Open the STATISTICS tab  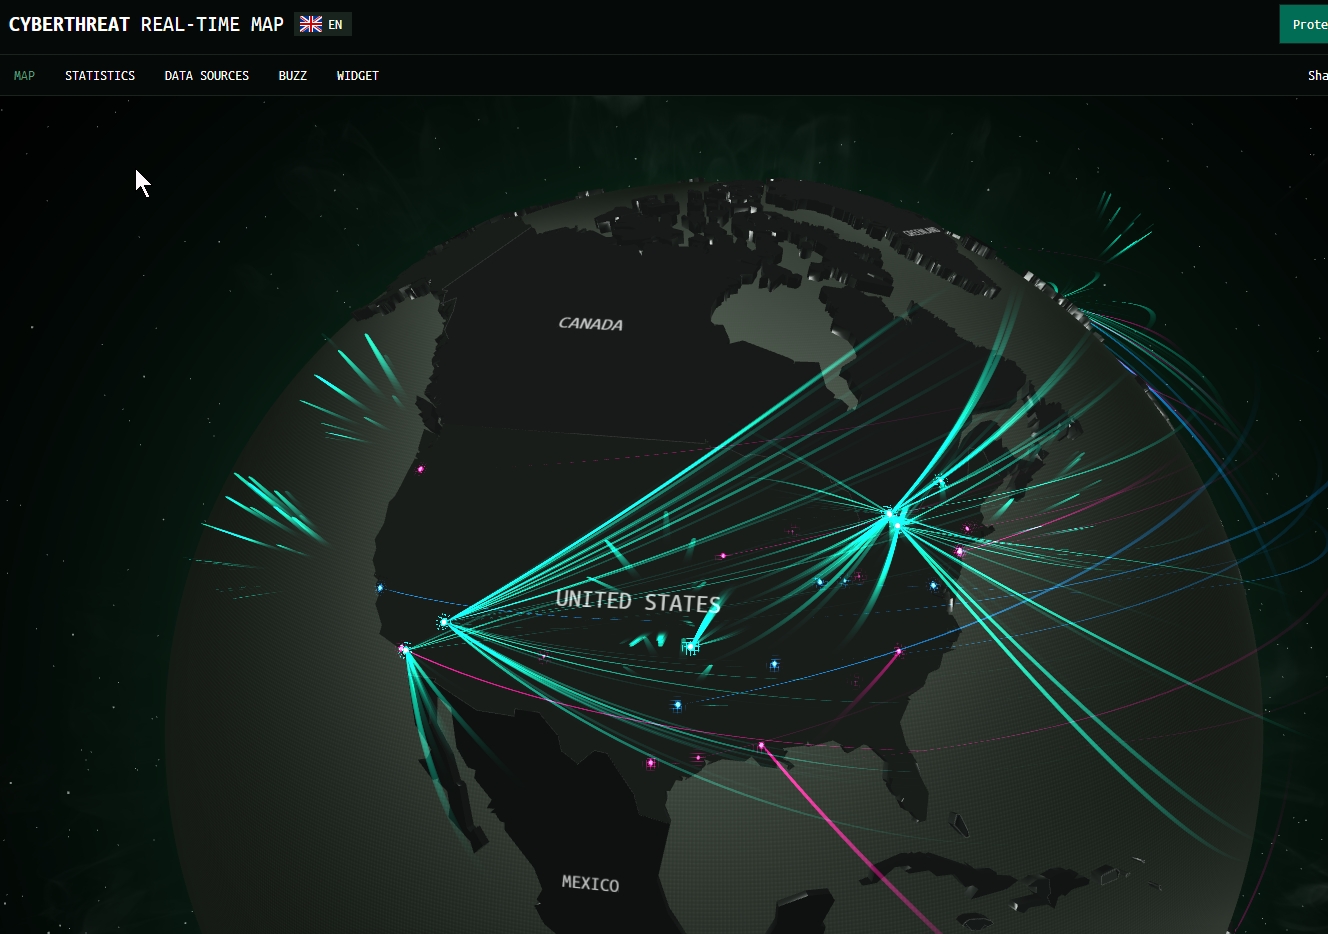coord(100,76)
